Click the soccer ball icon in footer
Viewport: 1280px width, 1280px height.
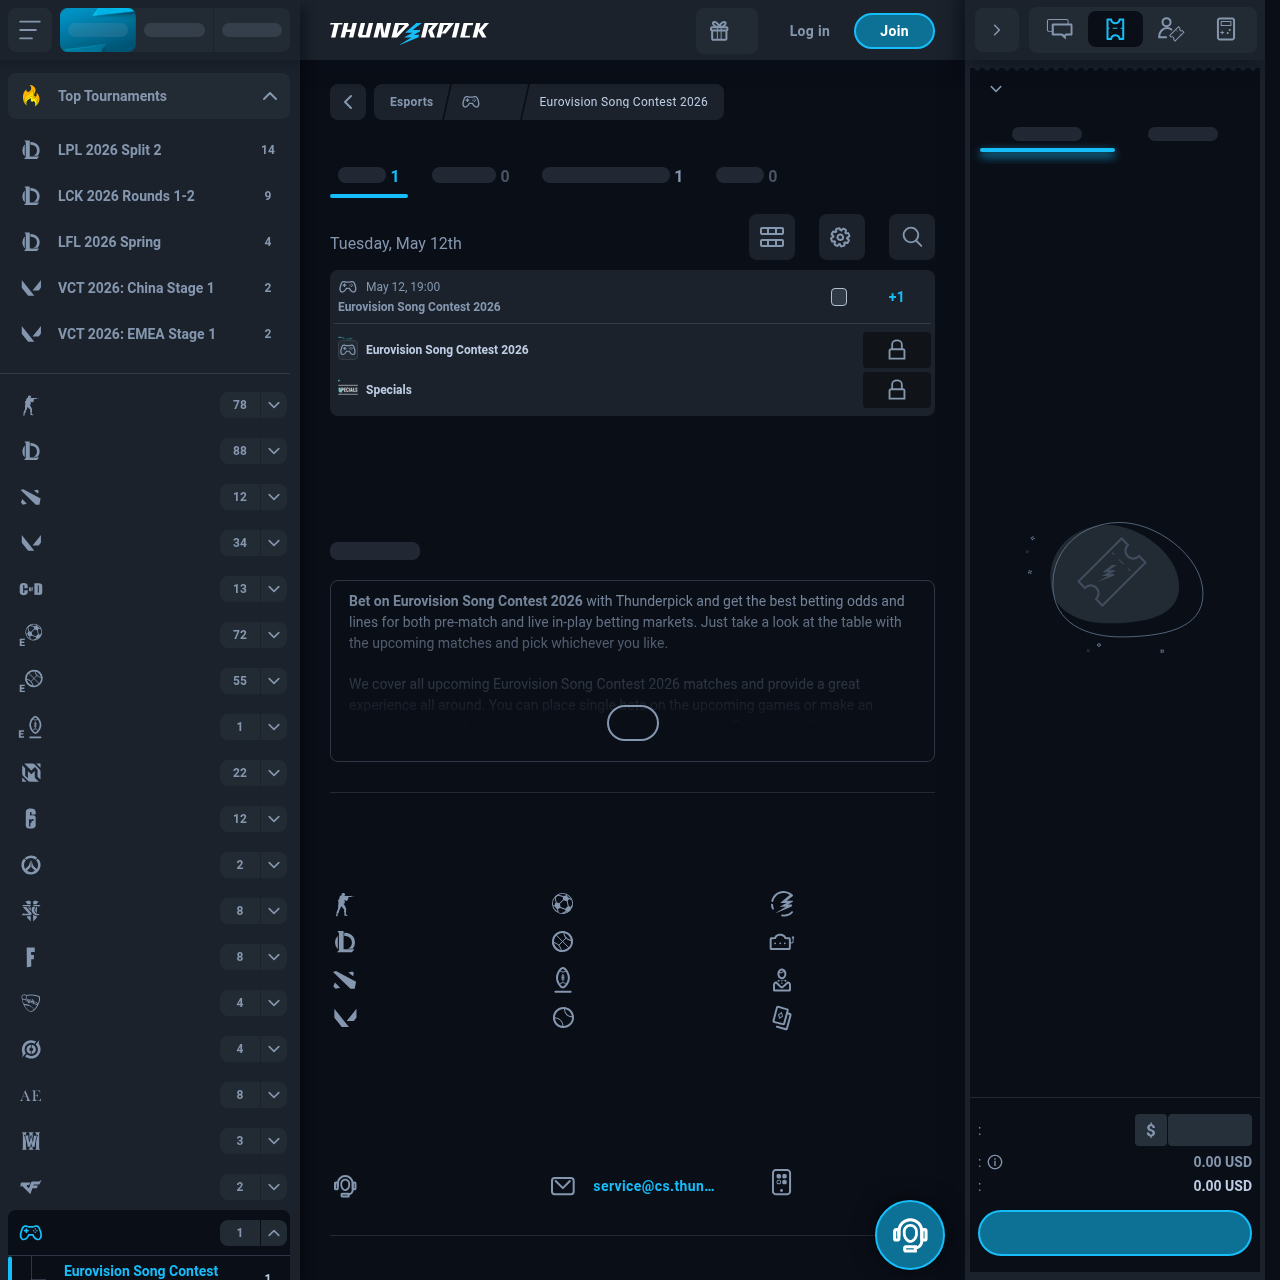point(563,904)
